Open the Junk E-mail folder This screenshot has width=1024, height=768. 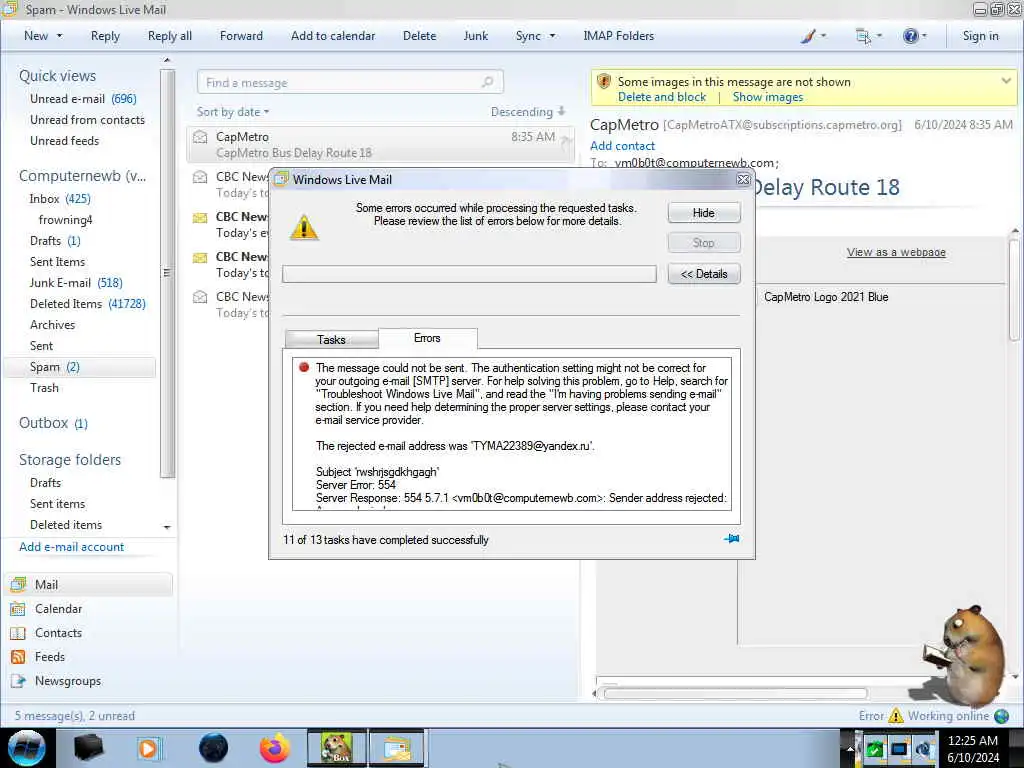pyautogui.click(x=76, y=283)
